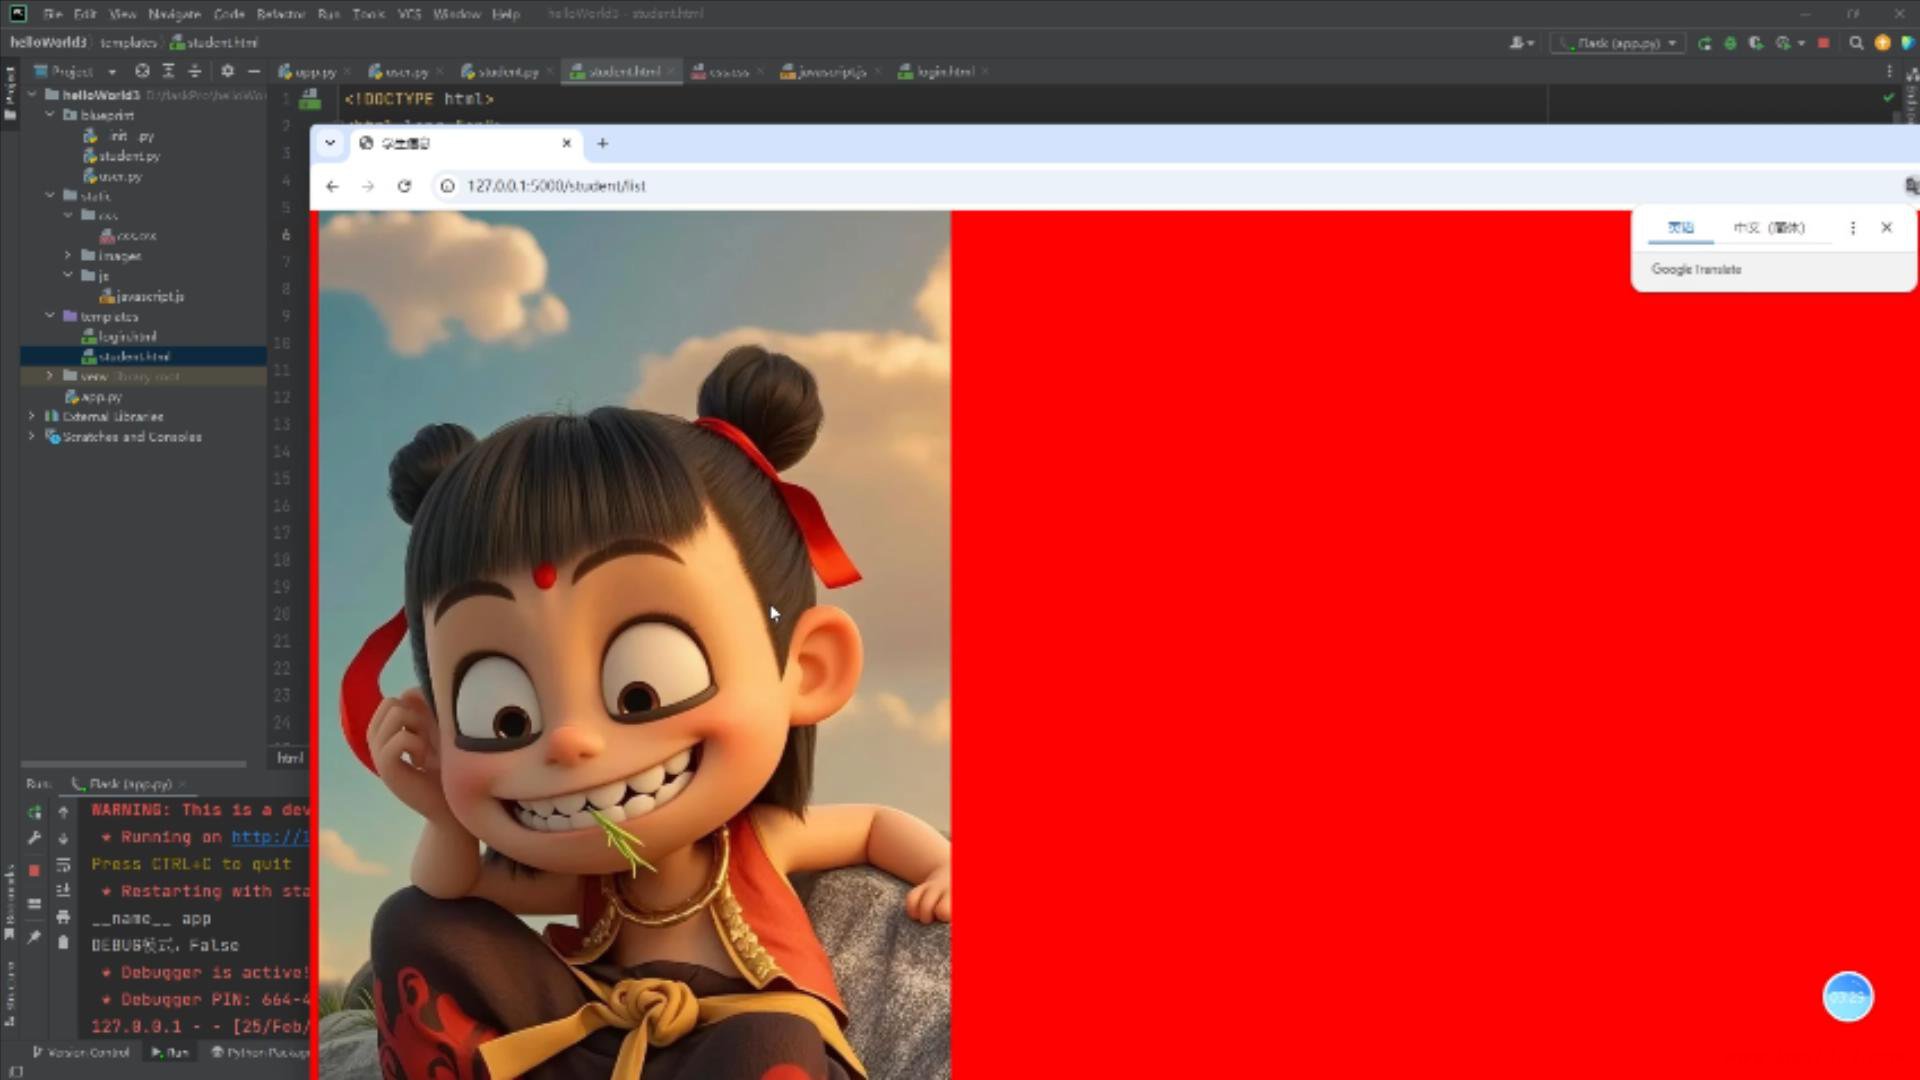Open Project panel settings gear
The width and height of the screenshot is (1920, 1080).
227,71
